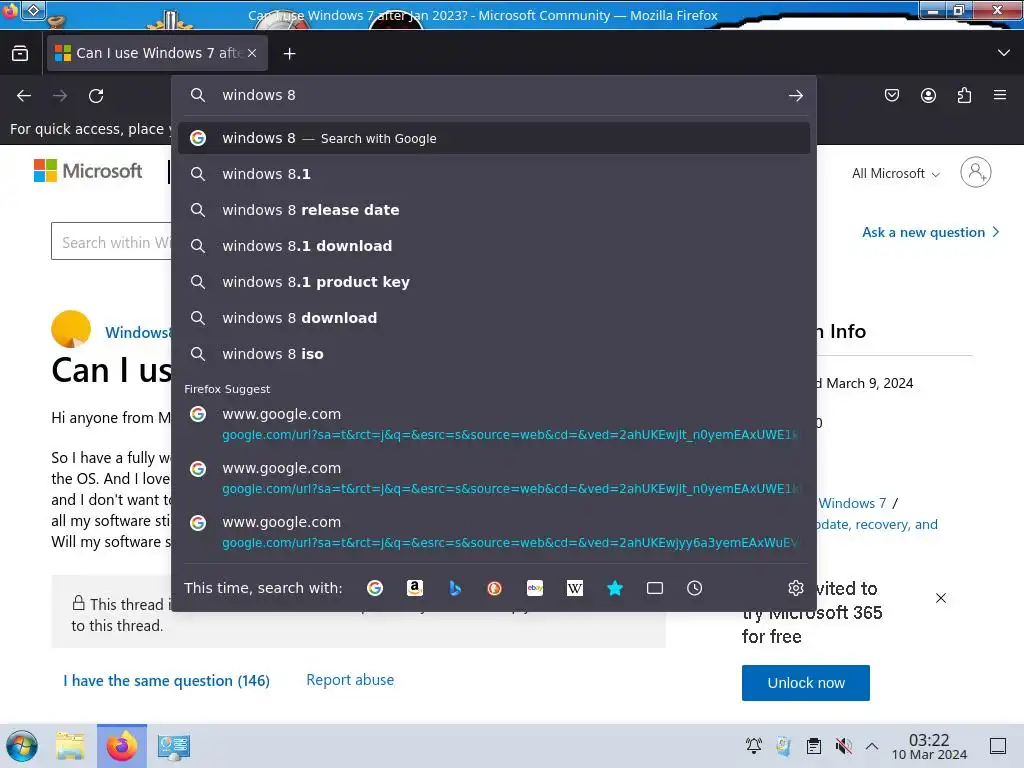Open file manager from taskbar
The width and height of the screenshot is (1024, 768).
(x=70, y=746)
